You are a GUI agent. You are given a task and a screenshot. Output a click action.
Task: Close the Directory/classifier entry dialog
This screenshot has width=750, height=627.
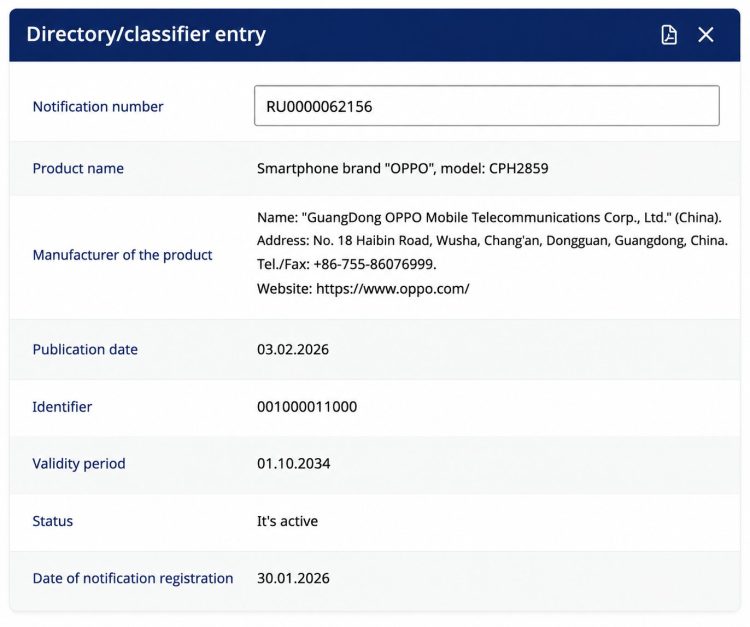pyautogui.click(x=706, y=35)
